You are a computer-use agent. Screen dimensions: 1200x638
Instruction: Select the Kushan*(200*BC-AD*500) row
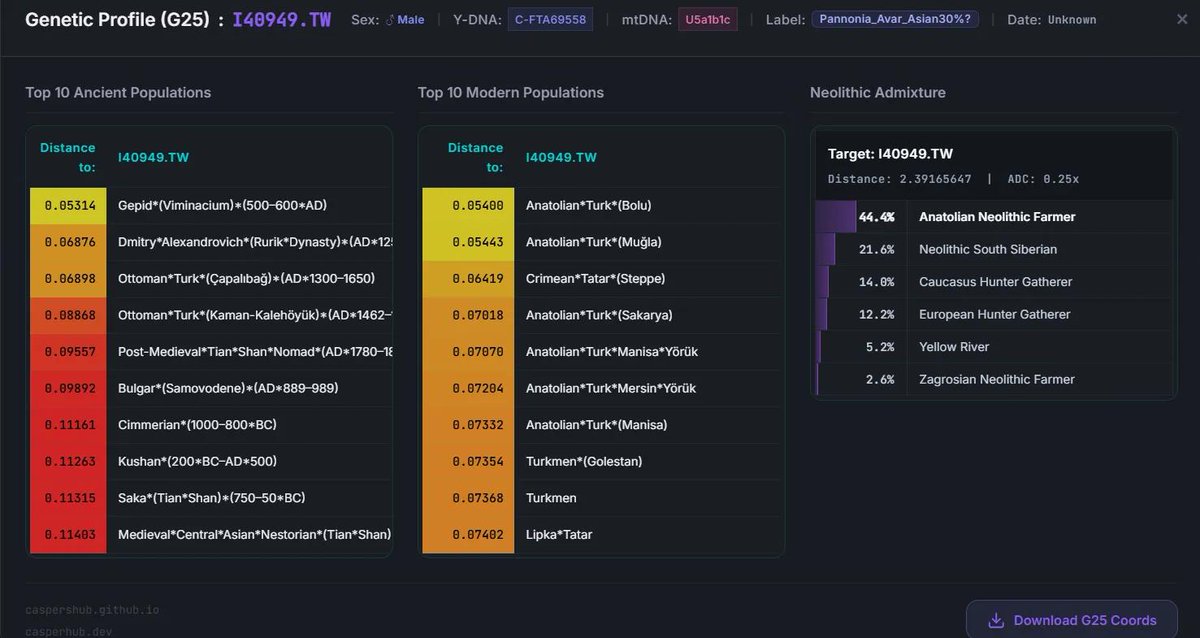coord(209,461)
